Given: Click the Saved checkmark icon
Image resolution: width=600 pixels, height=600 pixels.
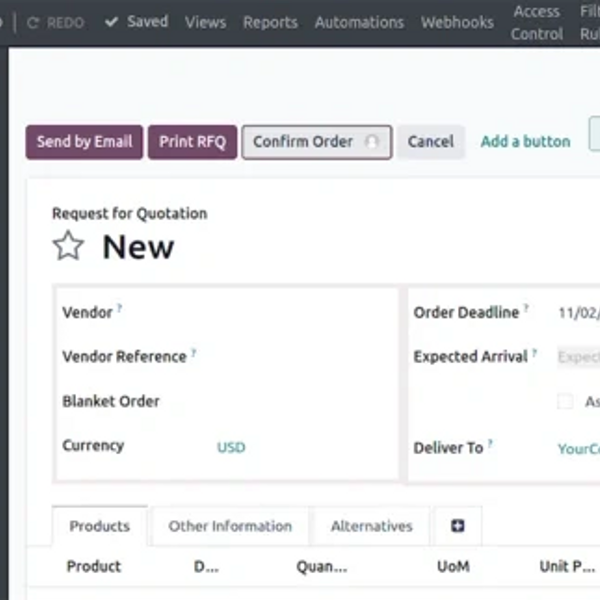Looking at the screenshot, I should tap(111, 22).
